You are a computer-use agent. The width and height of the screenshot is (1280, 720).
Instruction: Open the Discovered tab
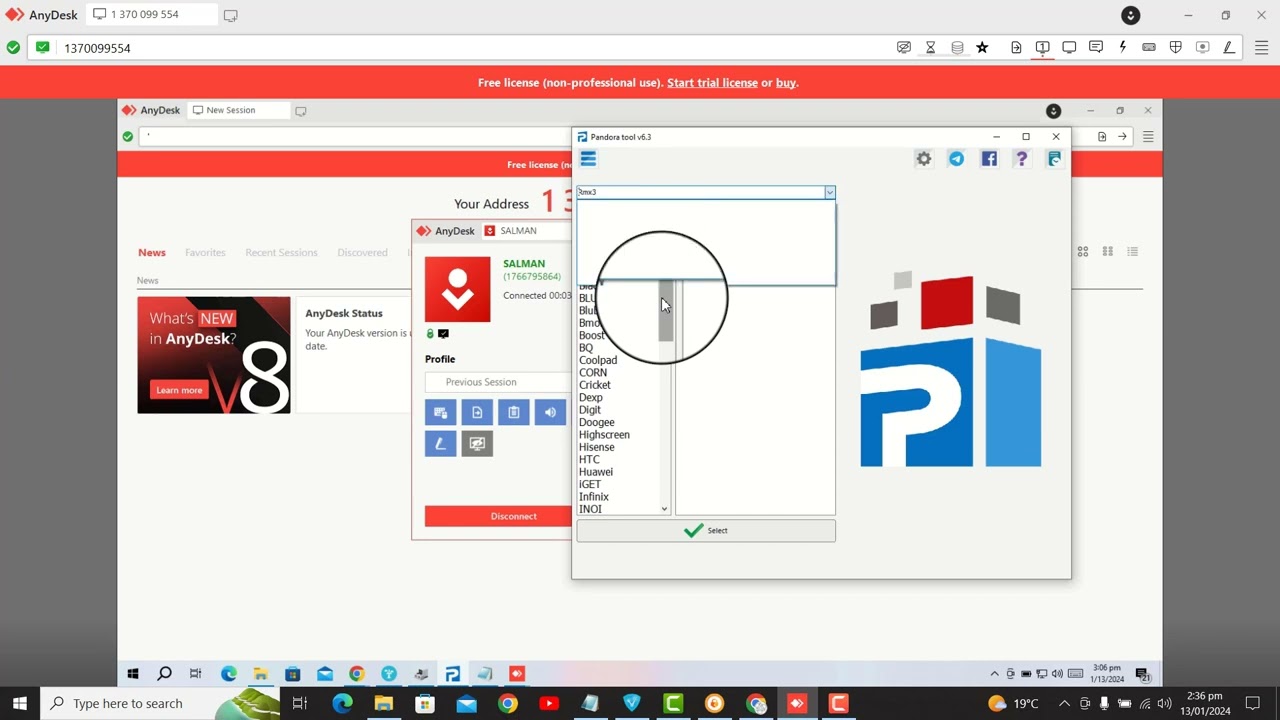pos(362,253)
